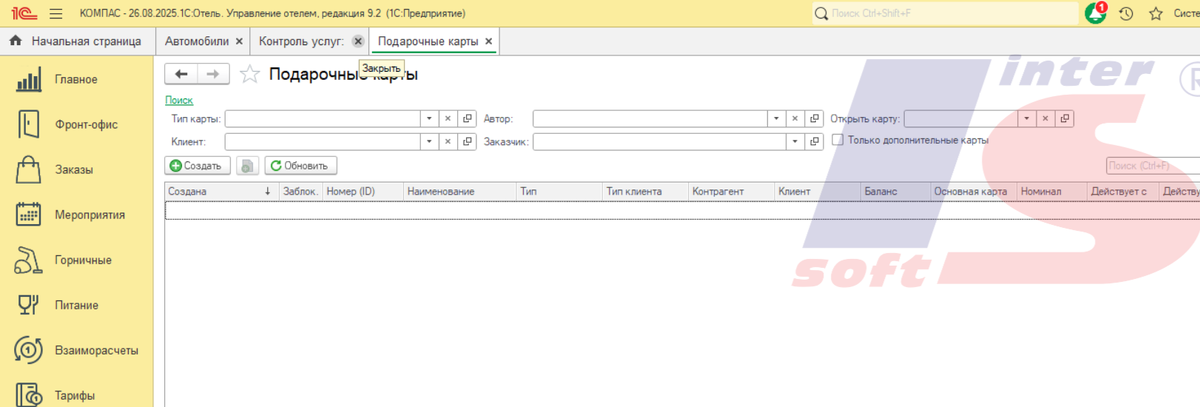Viewport: 1200px width, 407px height.
Task: Add Подарочные карты to favorites star
Action: 250,74
